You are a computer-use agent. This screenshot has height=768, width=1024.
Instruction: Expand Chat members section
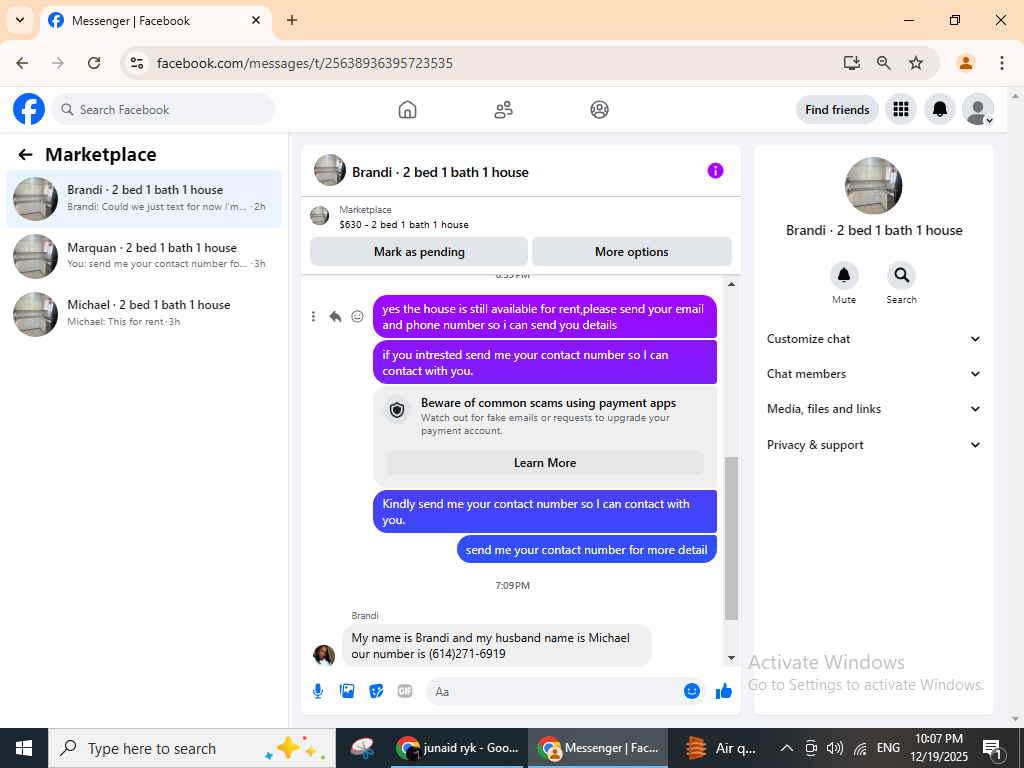[873, 374]
